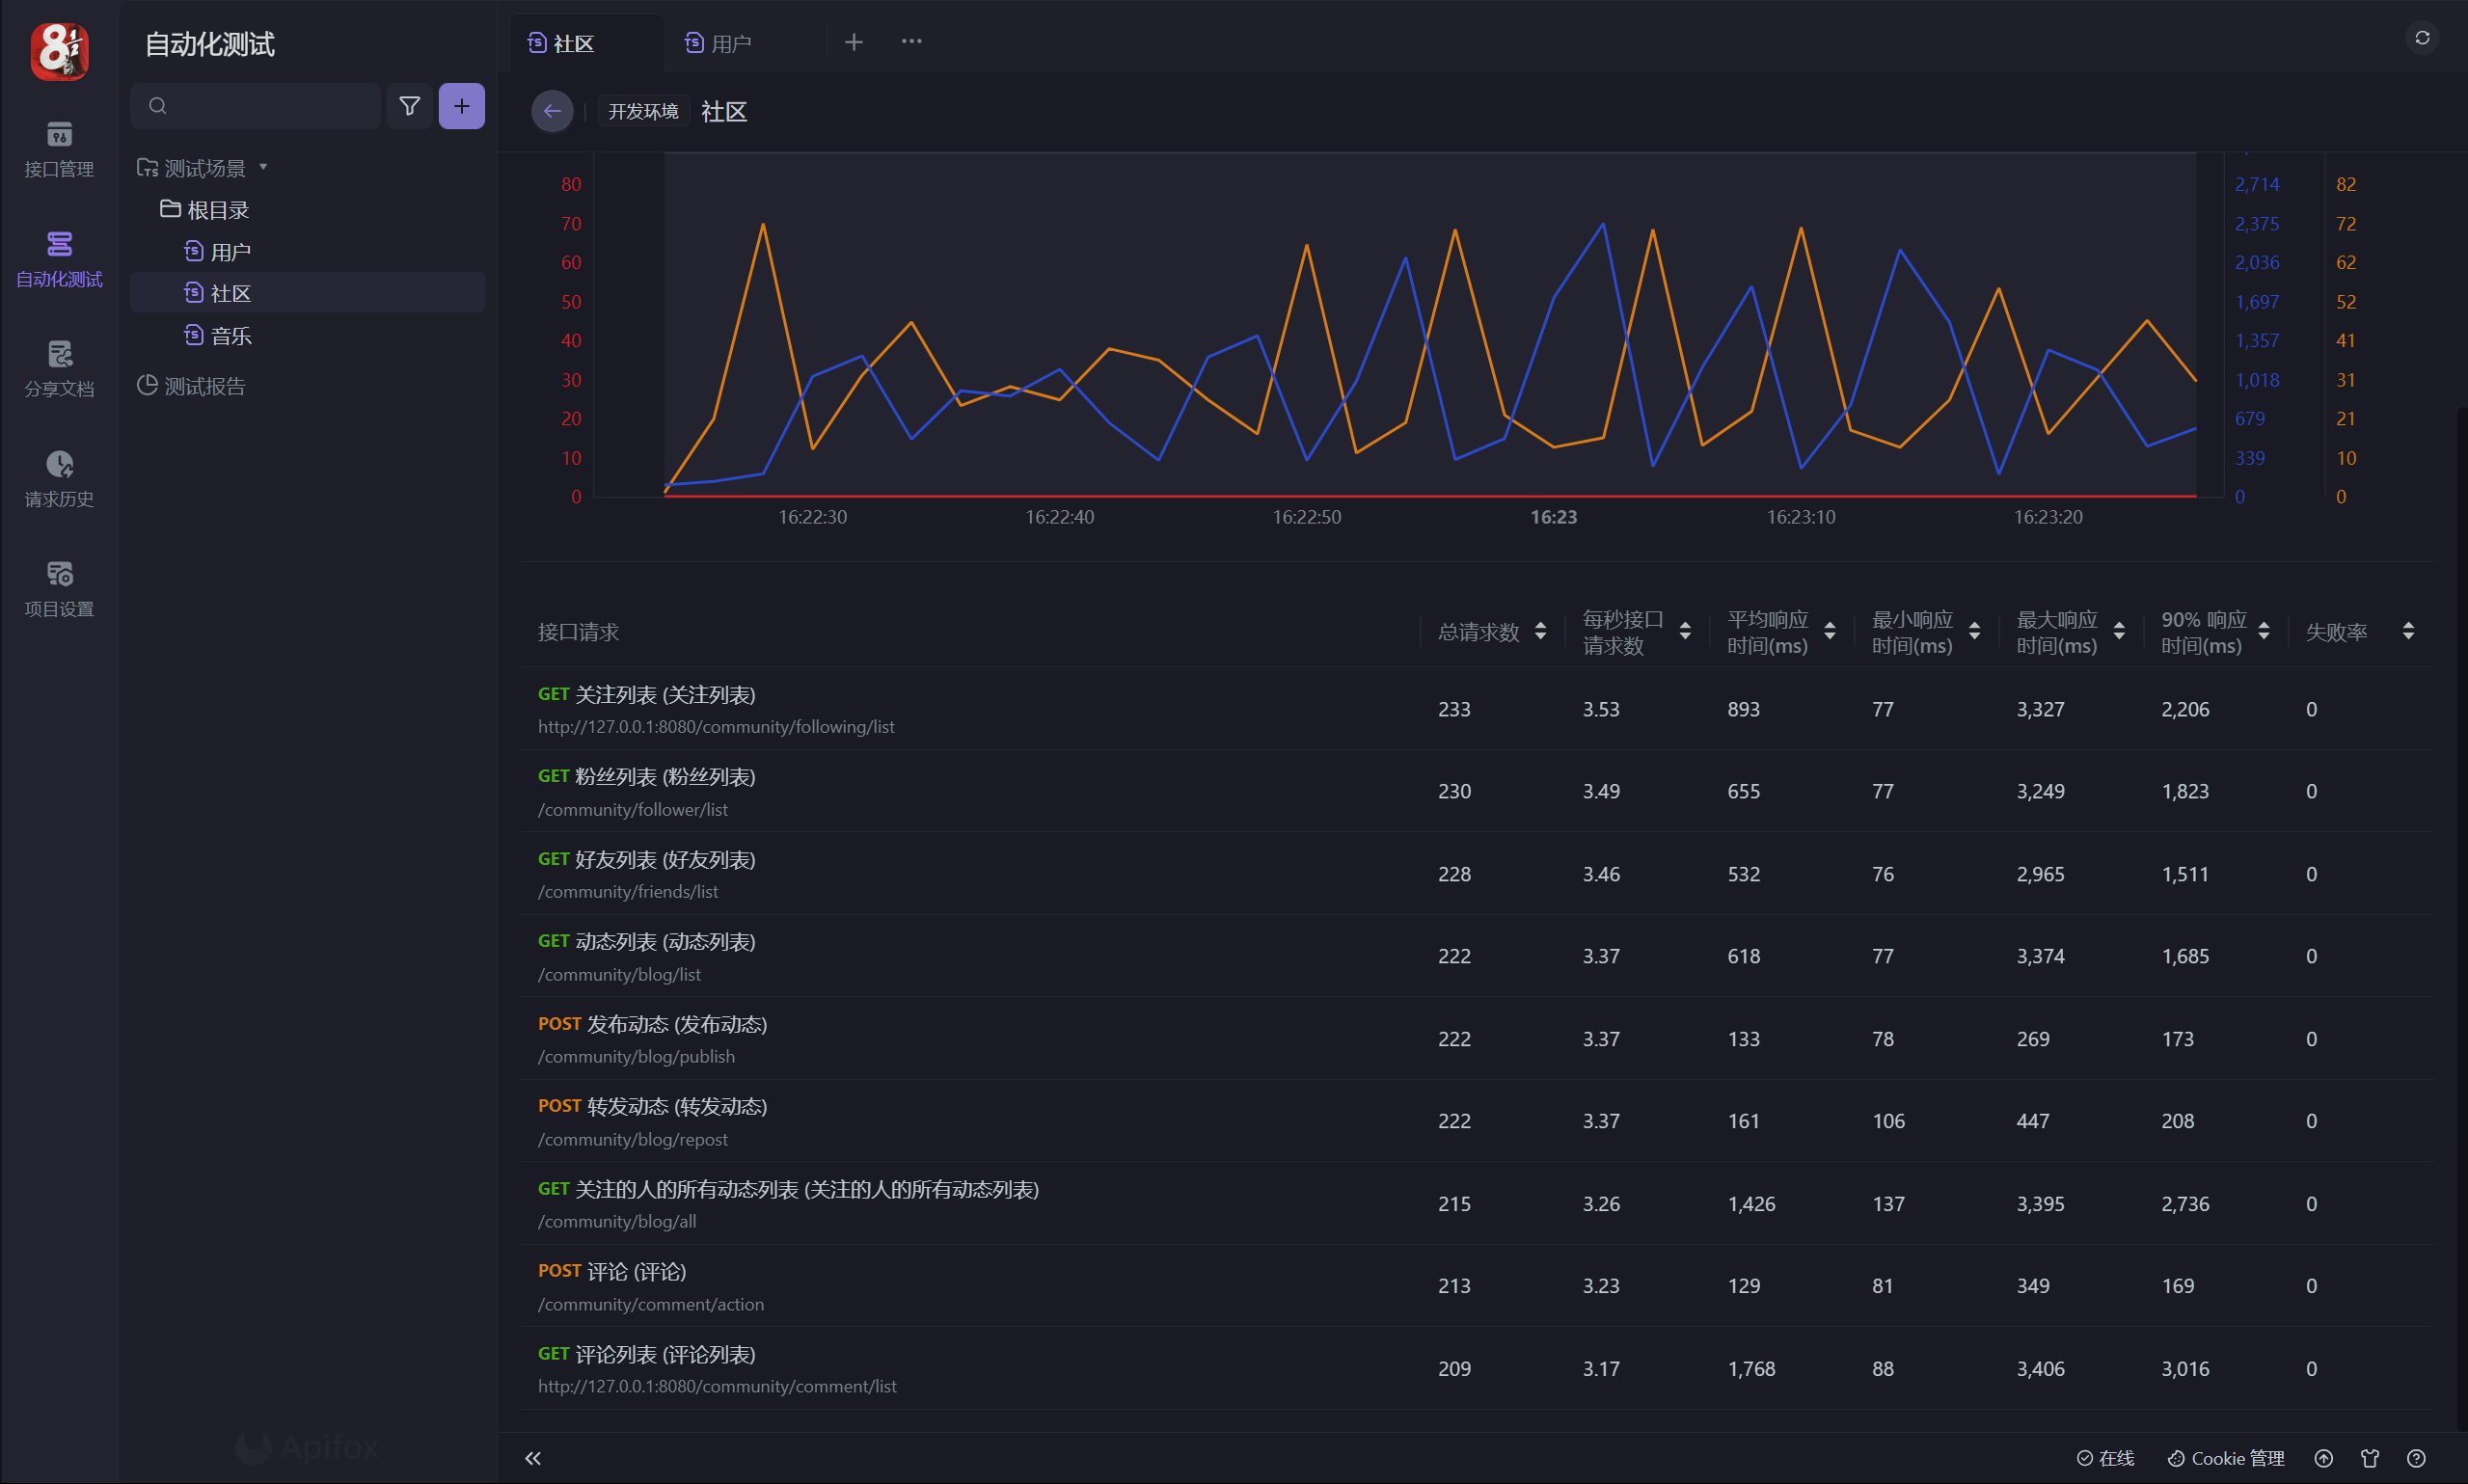Expand the 测试场景 dropdown arrow
Viewport: 2468px width, 1484px height.
264,167
